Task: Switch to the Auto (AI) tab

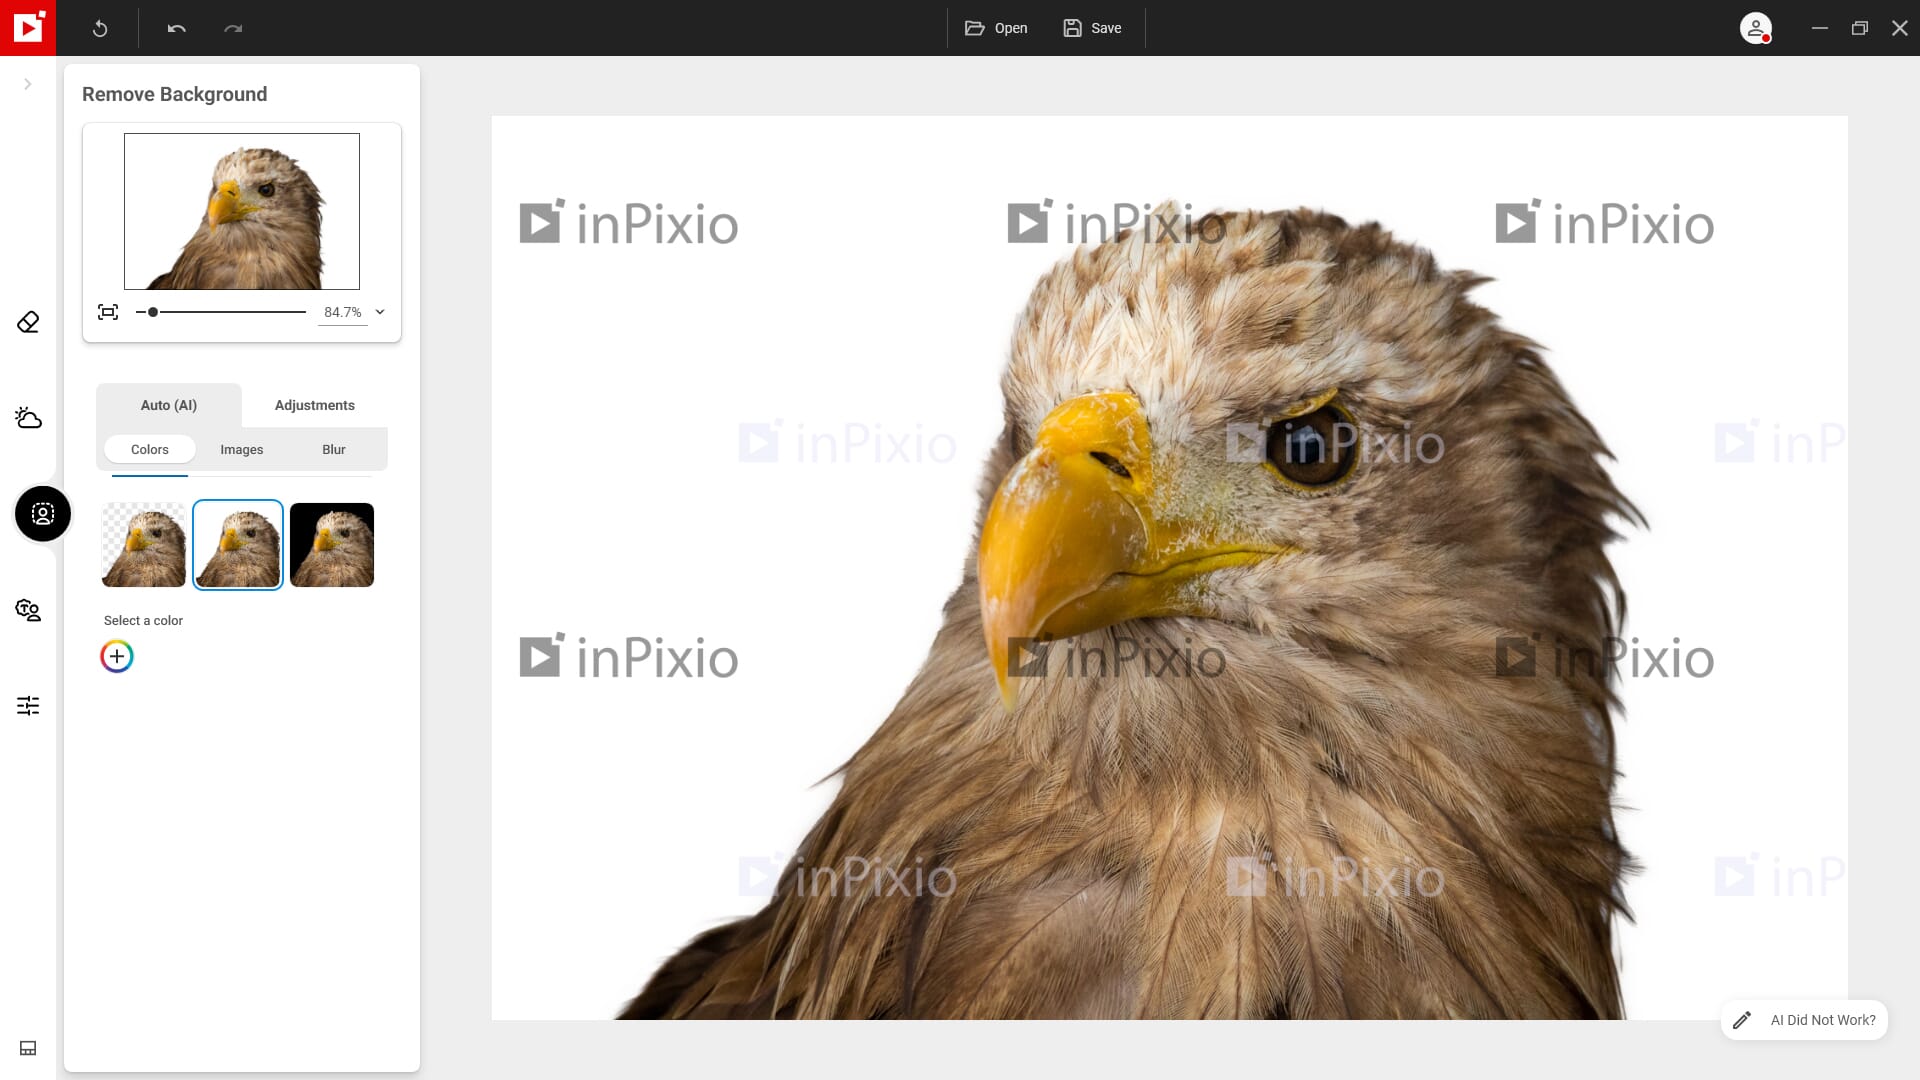Action: point(167,405)
